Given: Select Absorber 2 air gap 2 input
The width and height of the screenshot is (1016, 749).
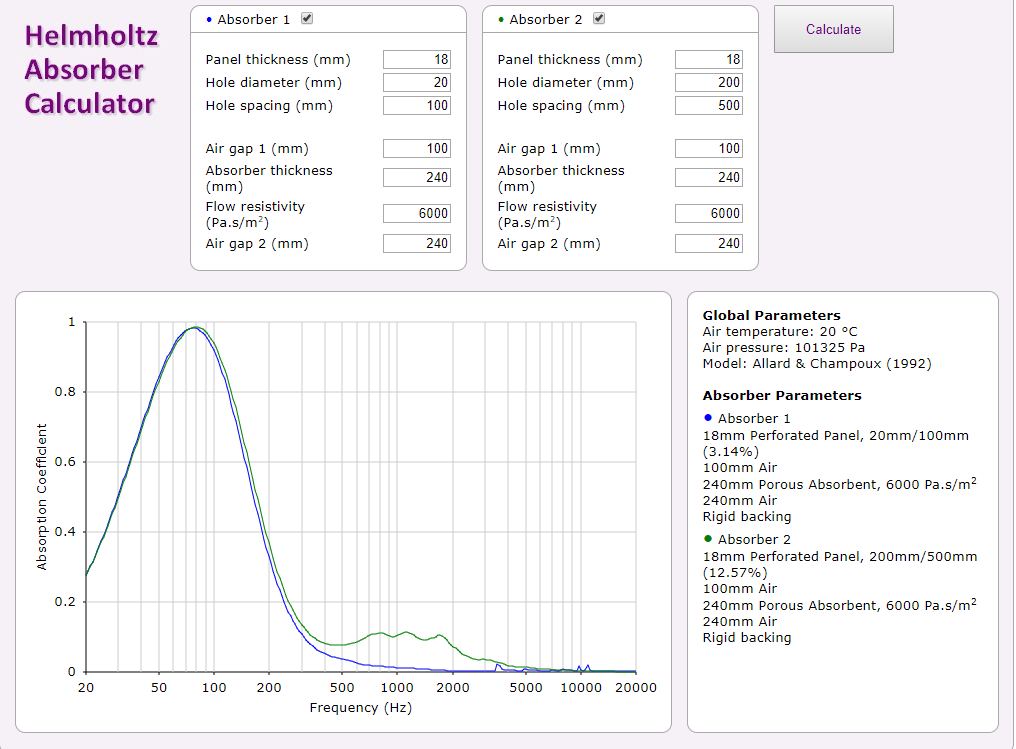Looking at the screenshot, I should pos(708,244).
